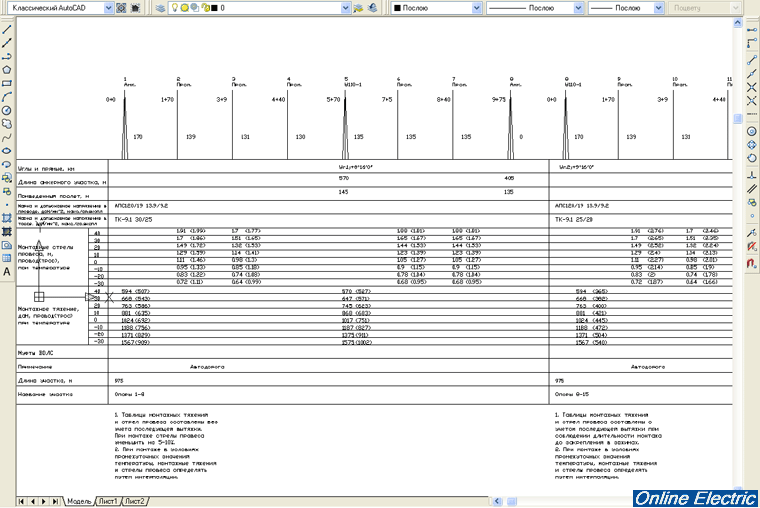Enable Snap to Quadrant

tap(752, 145)
